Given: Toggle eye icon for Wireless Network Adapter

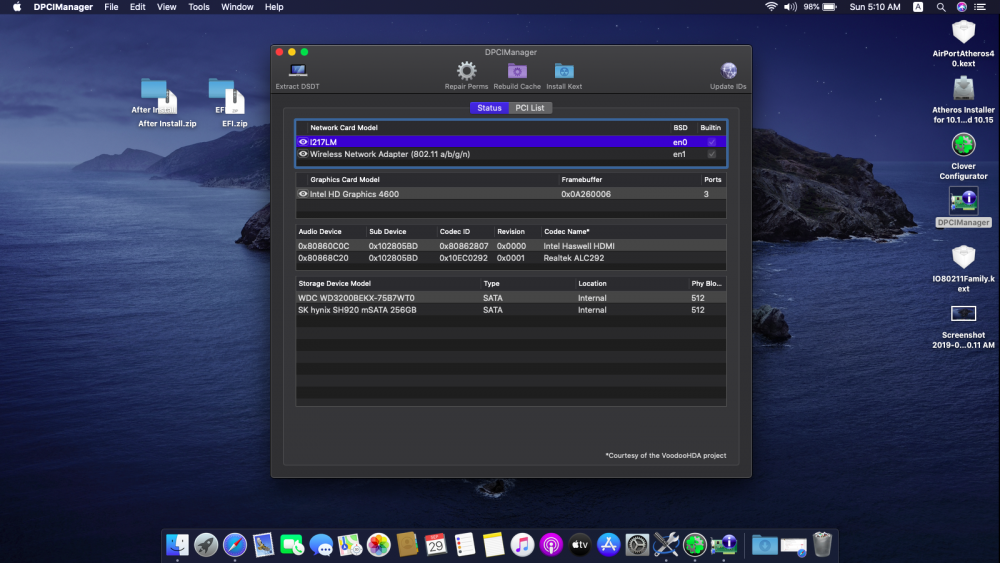Looking at the screenshot, I should tap(303, 154).
